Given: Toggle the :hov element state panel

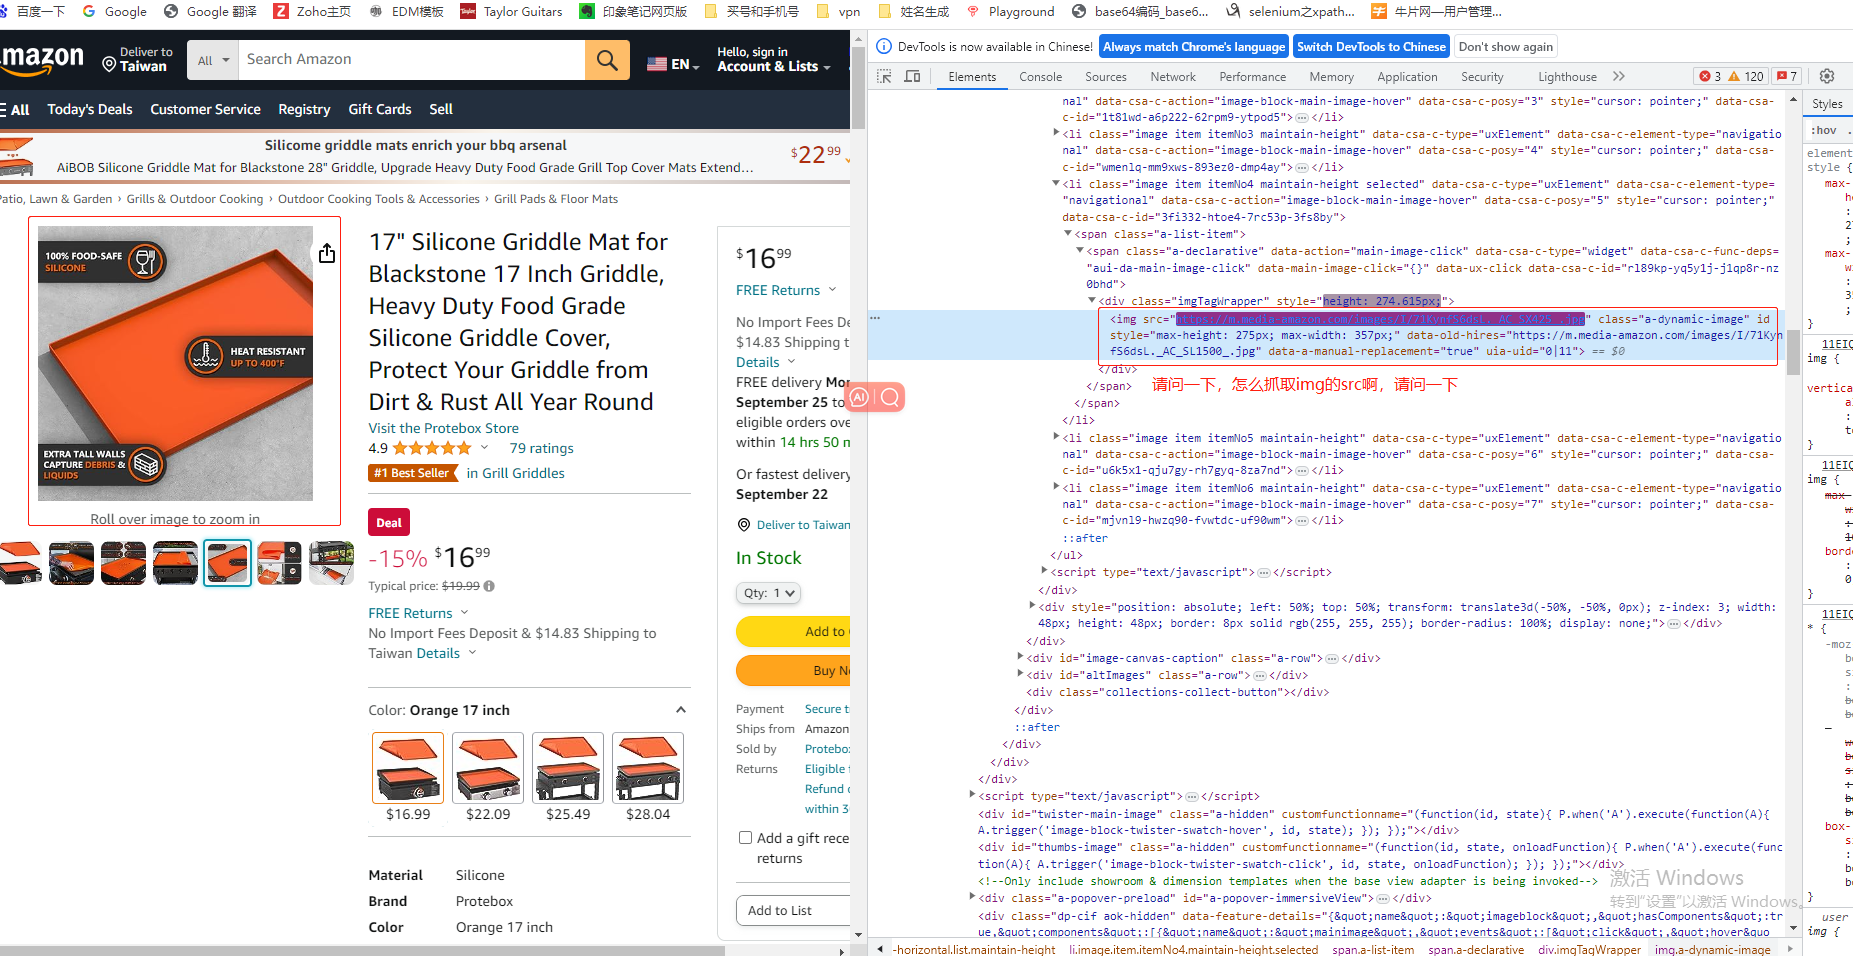Looking at the screenshot, I should click(1824, 130).
